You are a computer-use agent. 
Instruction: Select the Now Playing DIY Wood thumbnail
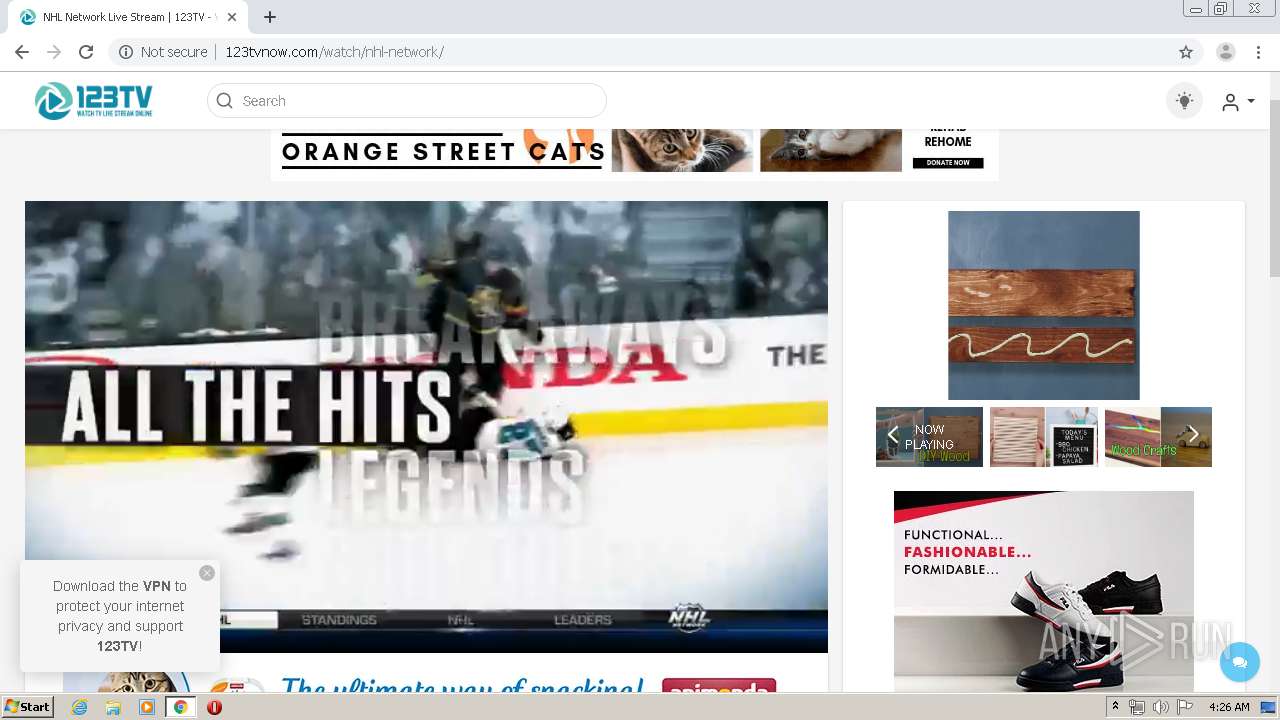(929, 437)
